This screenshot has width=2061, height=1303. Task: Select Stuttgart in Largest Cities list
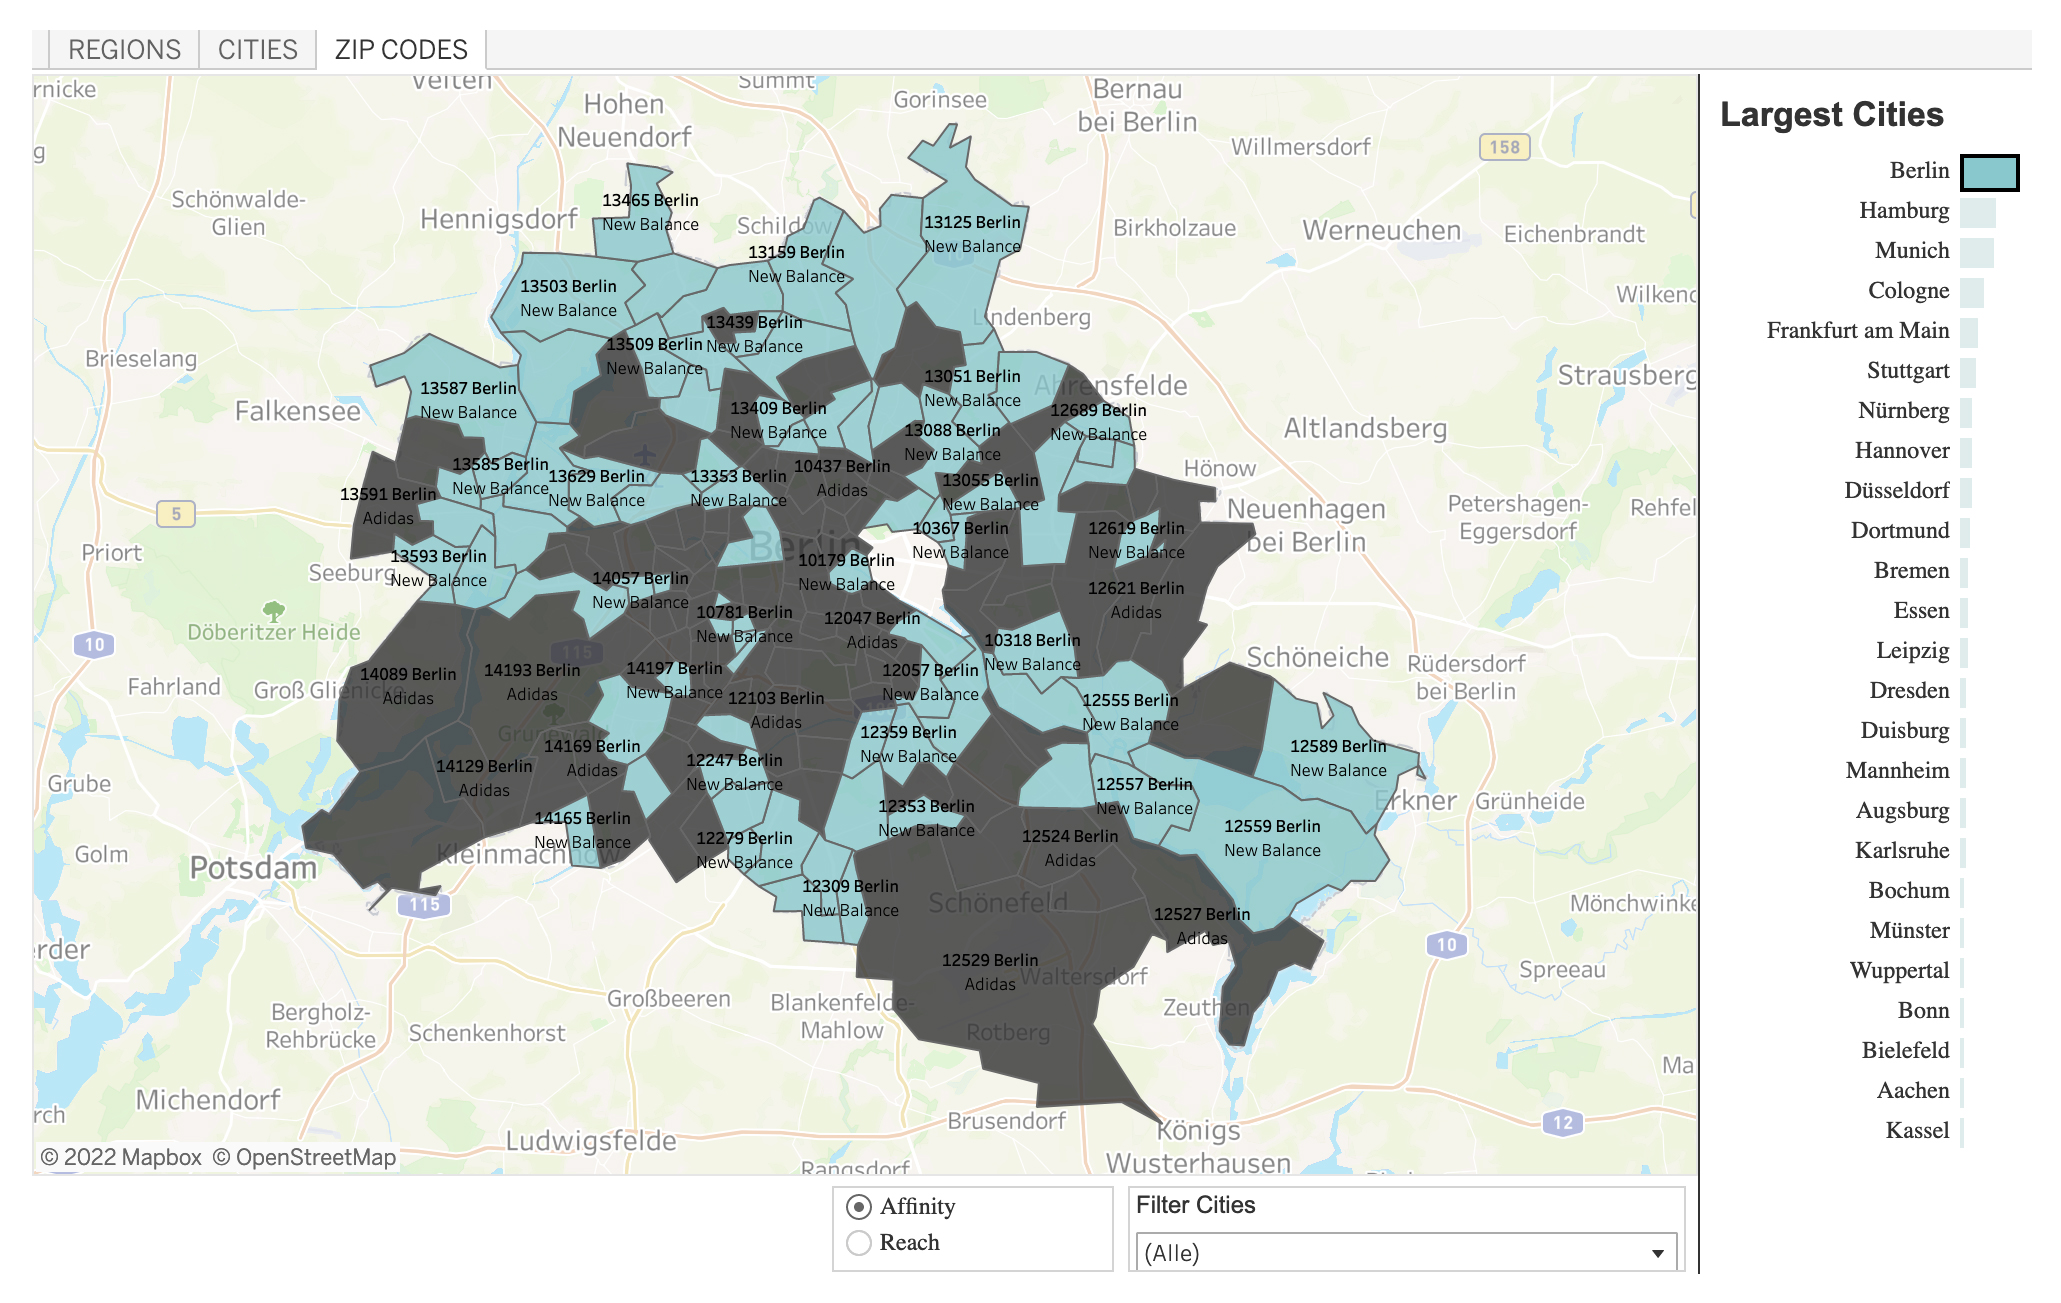pyautogui.click(x=1908, y=371)
